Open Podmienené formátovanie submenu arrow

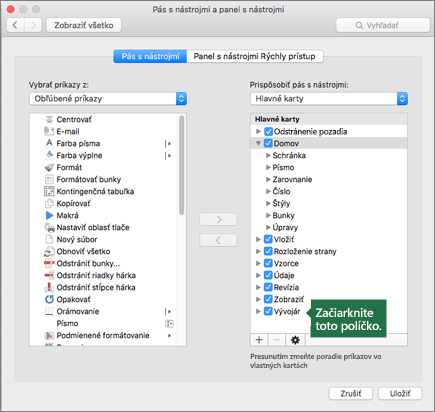pyautogui.click(x=169, y=336)
